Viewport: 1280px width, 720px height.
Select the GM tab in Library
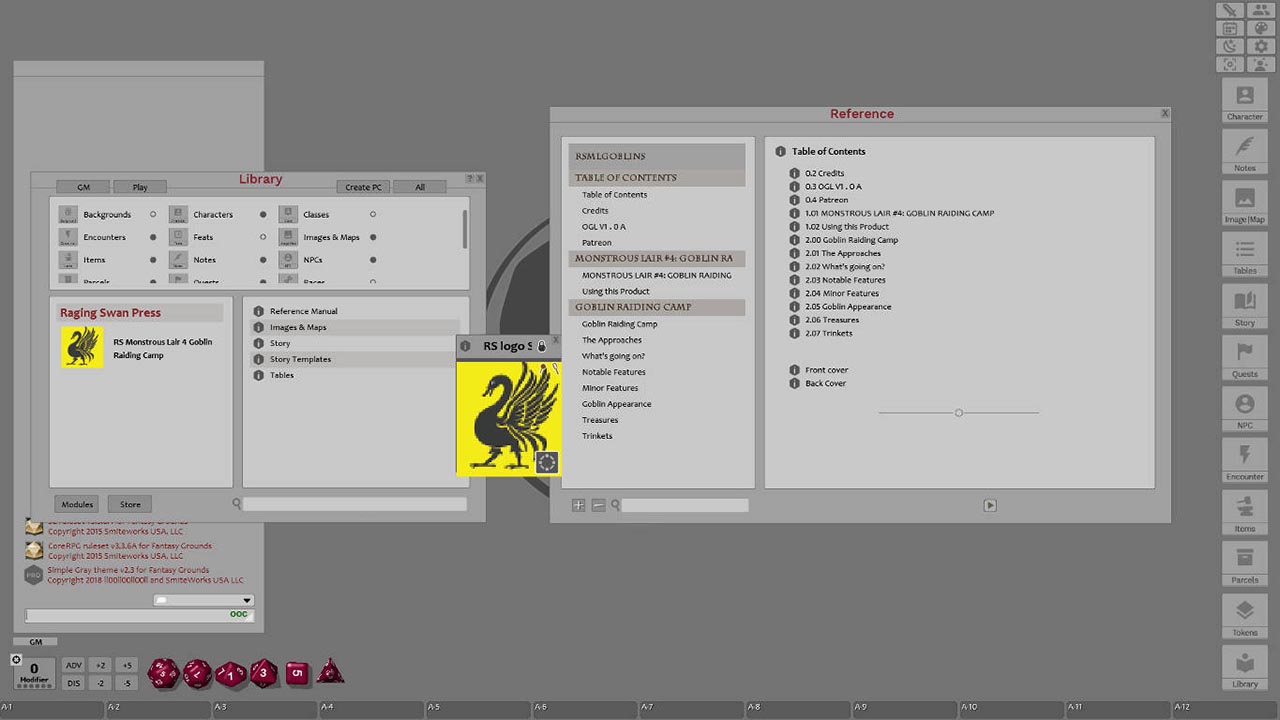pyautogui.click(x=83, y=187)
